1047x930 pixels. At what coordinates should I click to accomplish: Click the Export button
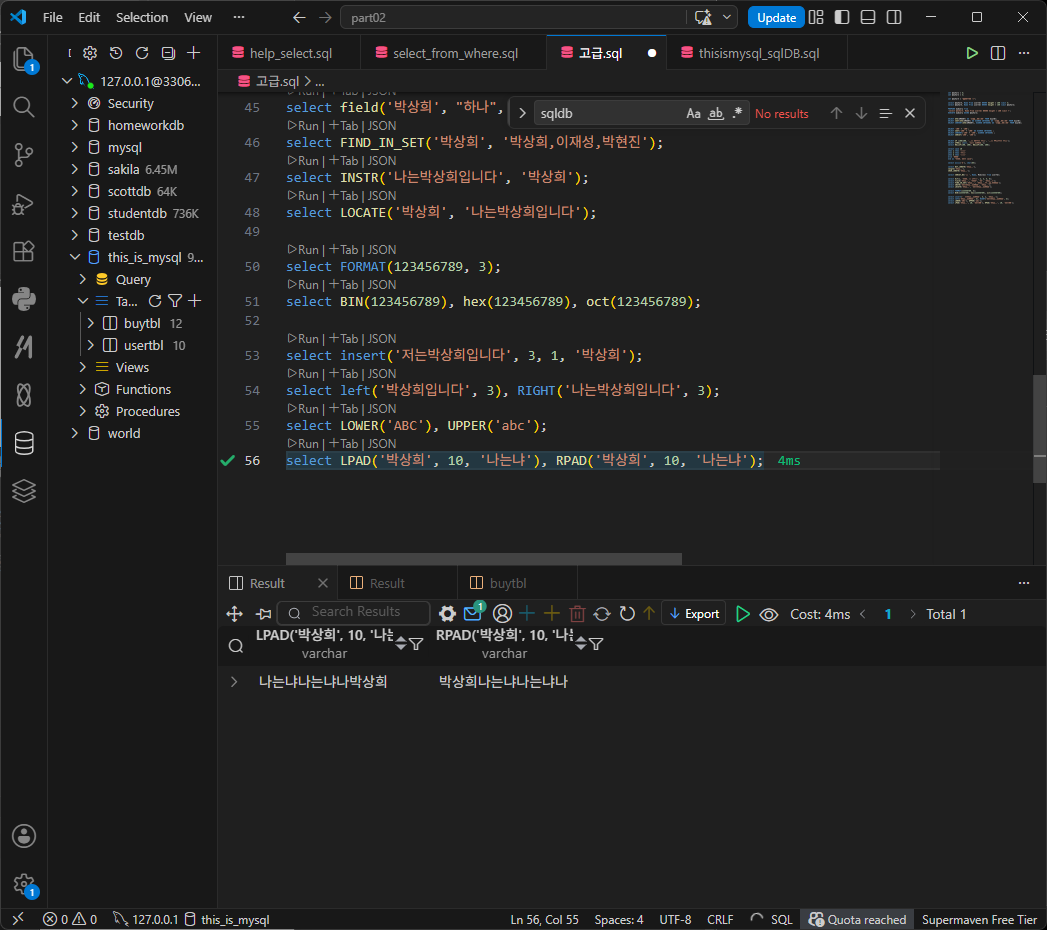[694, 614]
